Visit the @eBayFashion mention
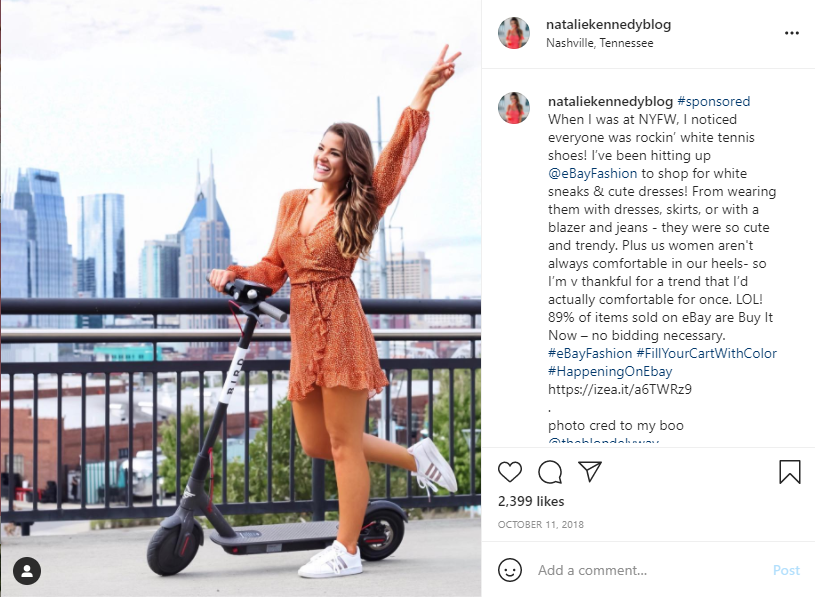 593,173
